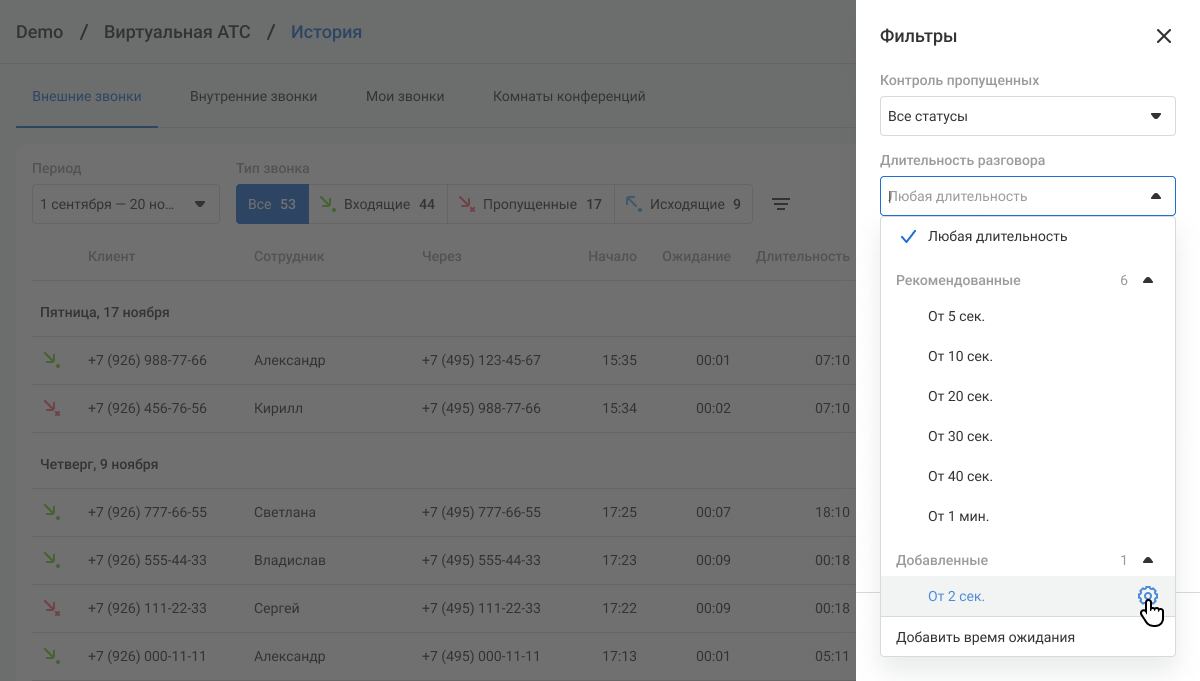Click incoming call icon for +7 (926) 000-11-11
Screen dimensions: 1200x681
50,656
